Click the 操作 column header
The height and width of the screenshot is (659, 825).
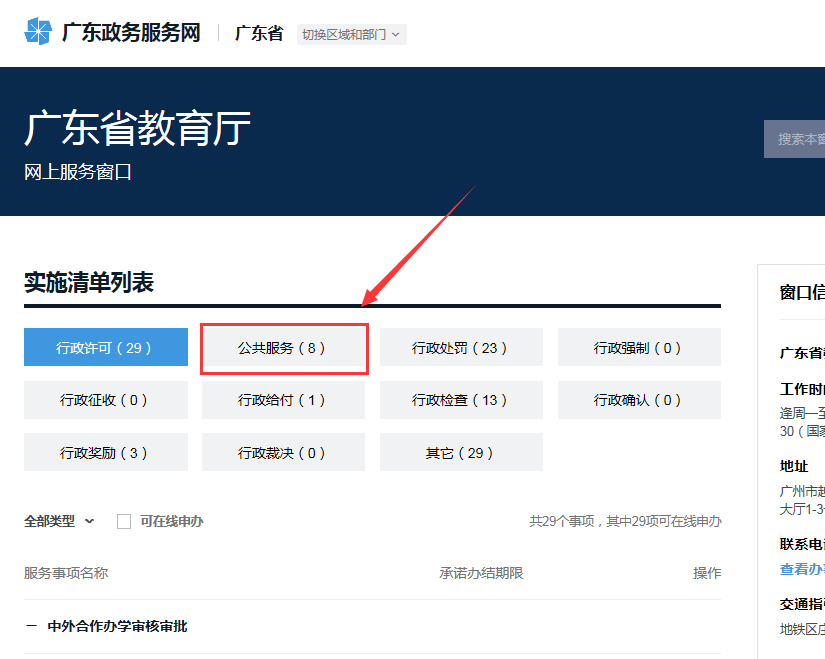(707, 573)
